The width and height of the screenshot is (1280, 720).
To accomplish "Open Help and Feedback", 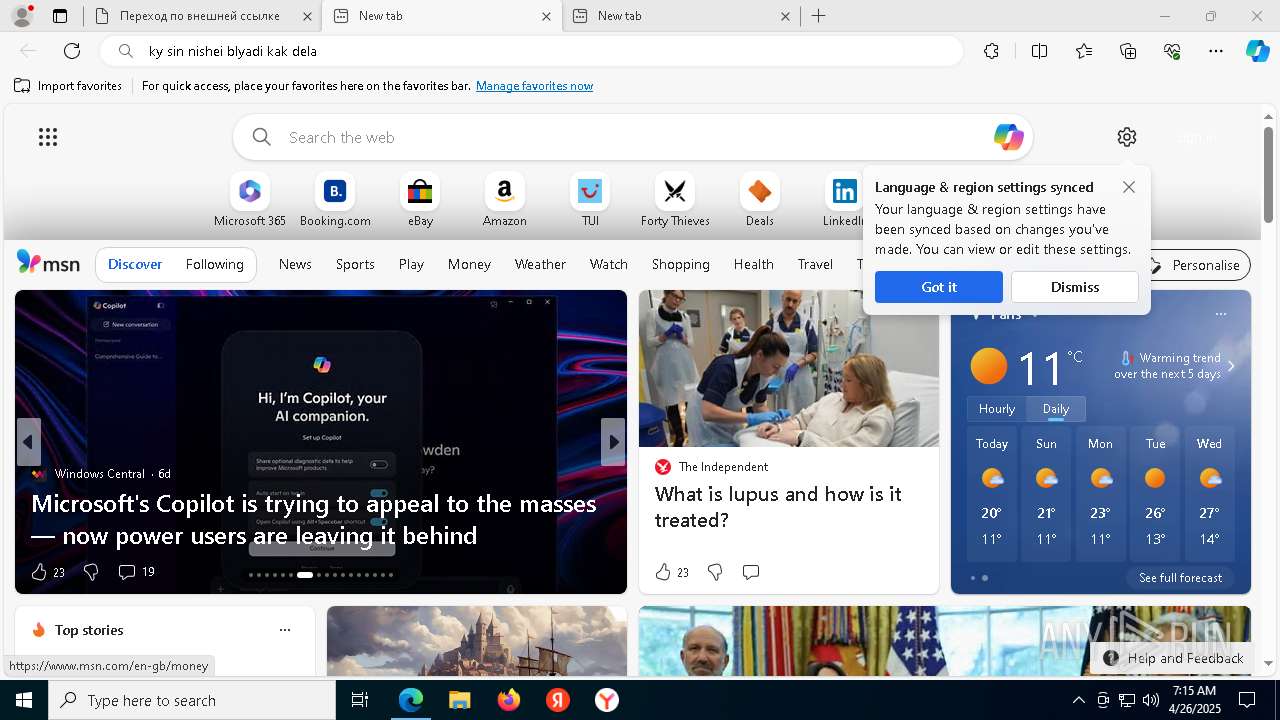I will pyautogui.click(x=1174, y=658).
